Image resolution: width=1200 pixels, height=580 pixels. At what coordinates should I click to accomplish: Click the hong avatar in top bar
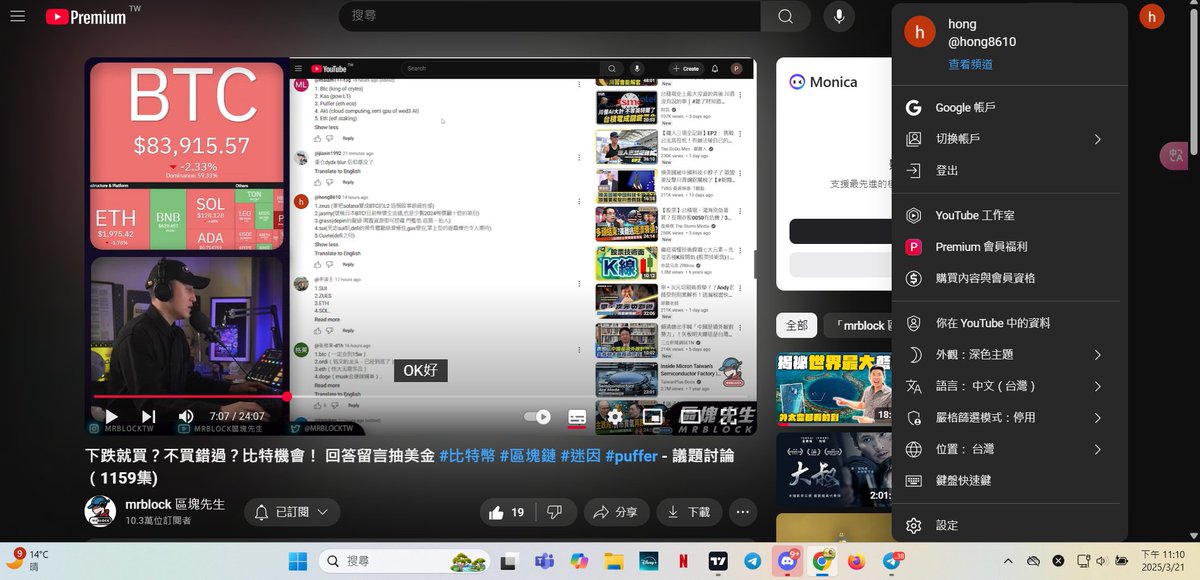tap(1152, 16)
